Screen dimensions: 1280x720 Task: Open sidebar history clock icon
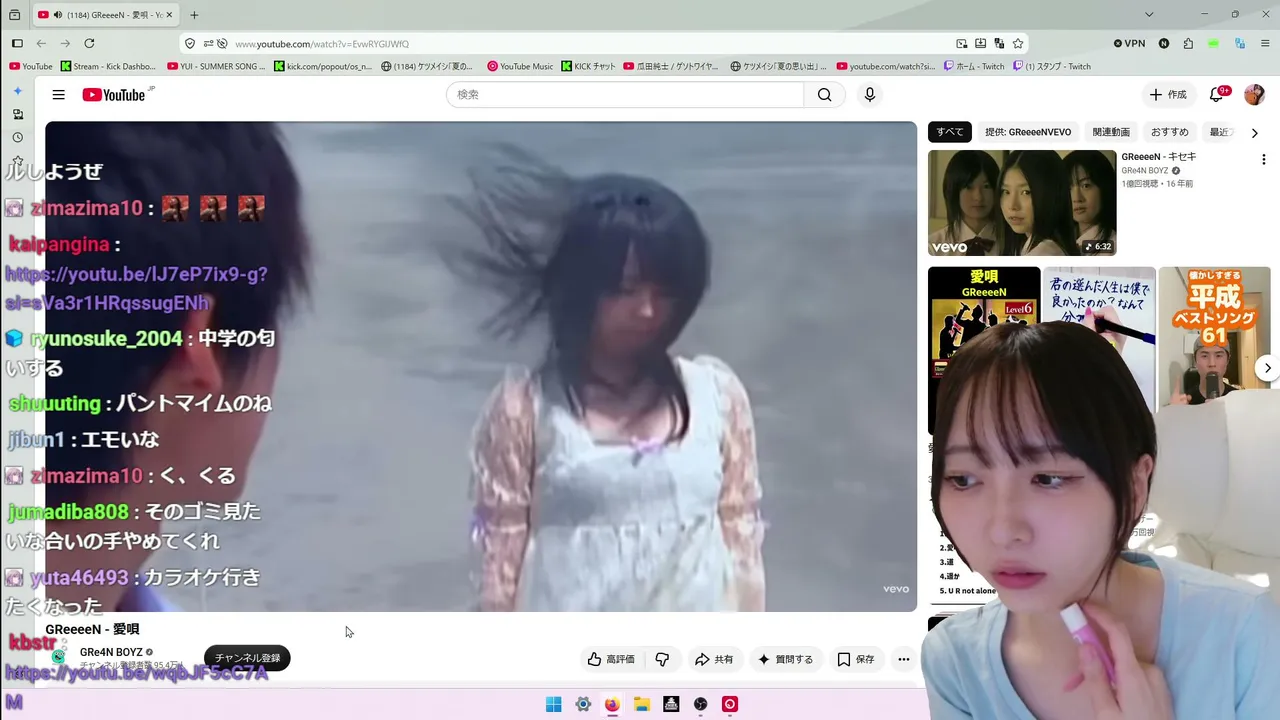(17, 138)
